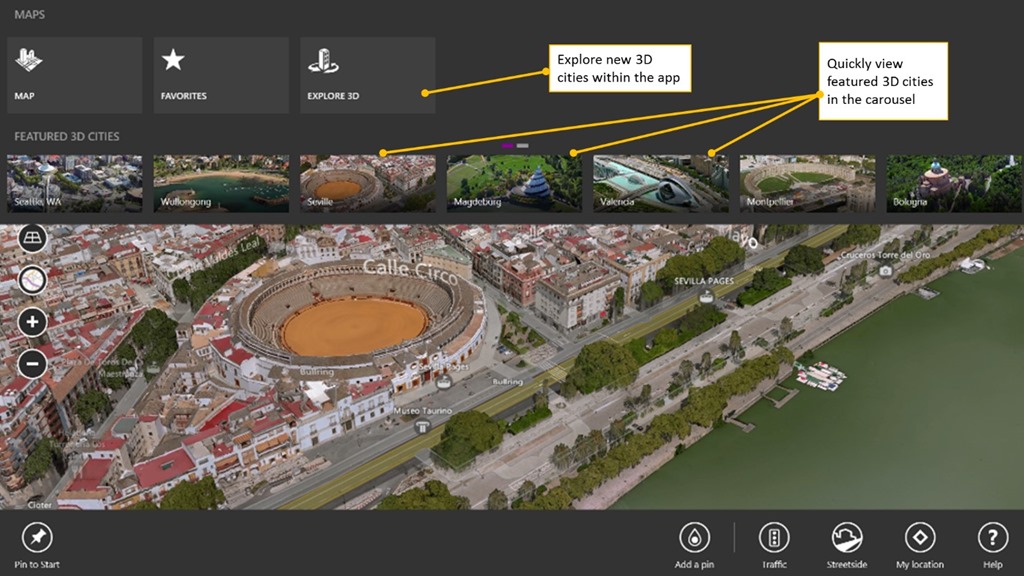Viewport: 1024px width, 576px height.
Task: Zoom out with the minus button
Action: [32, 364]
